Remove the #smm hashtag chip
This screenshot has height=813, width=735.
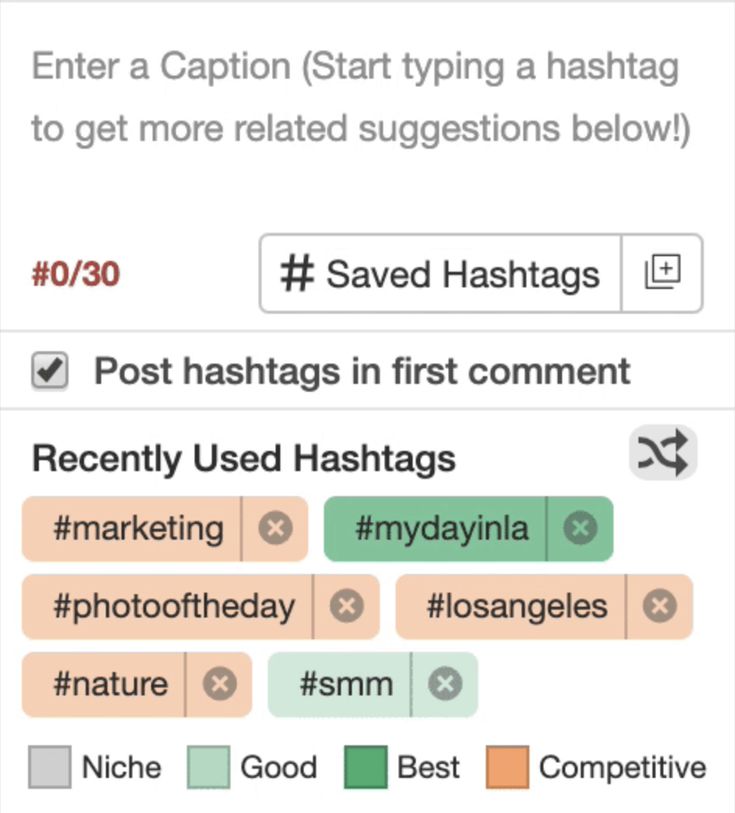tap(445, 684)
